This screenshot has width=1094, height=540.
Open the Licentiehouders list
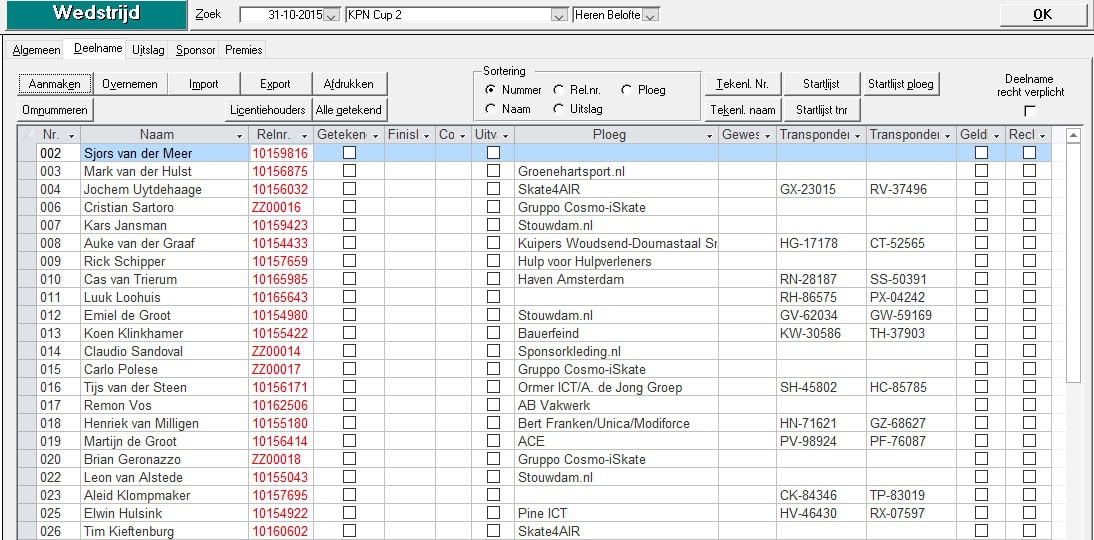pyautogui.click(x=268, y=110)
